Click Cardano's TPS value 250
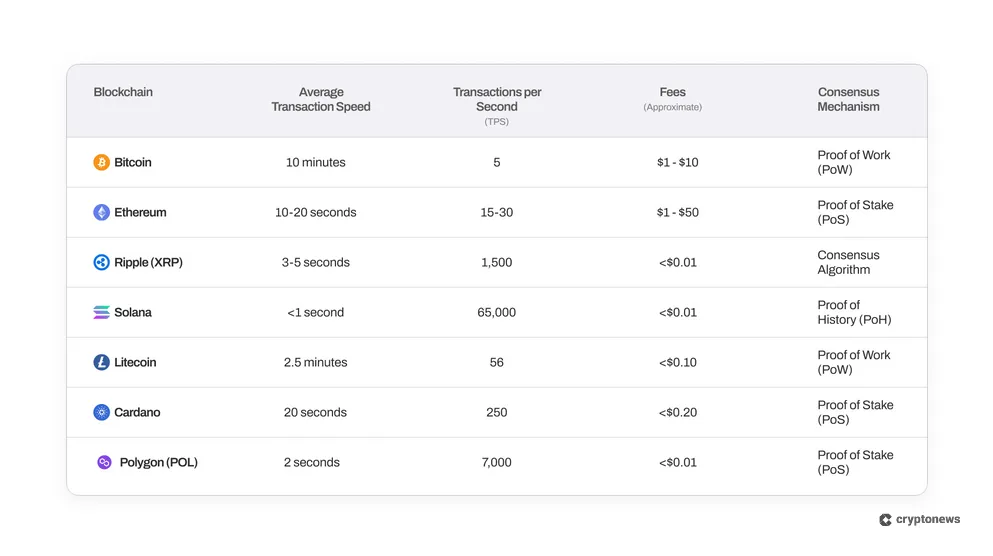The width and height of the screenshot is (993, 556). tap(496, 412)
